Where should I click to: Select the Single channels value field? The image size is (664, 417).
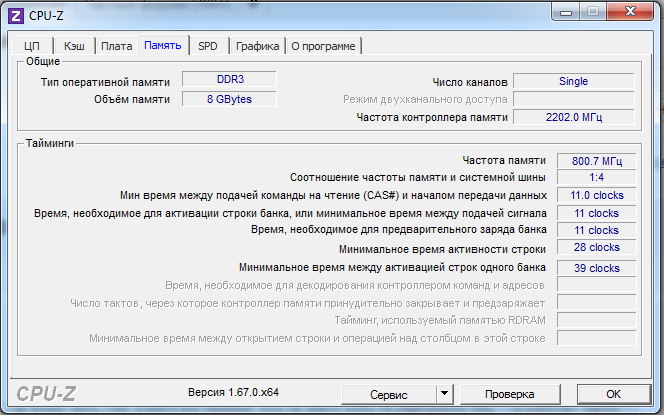click(x=573, y=81)
